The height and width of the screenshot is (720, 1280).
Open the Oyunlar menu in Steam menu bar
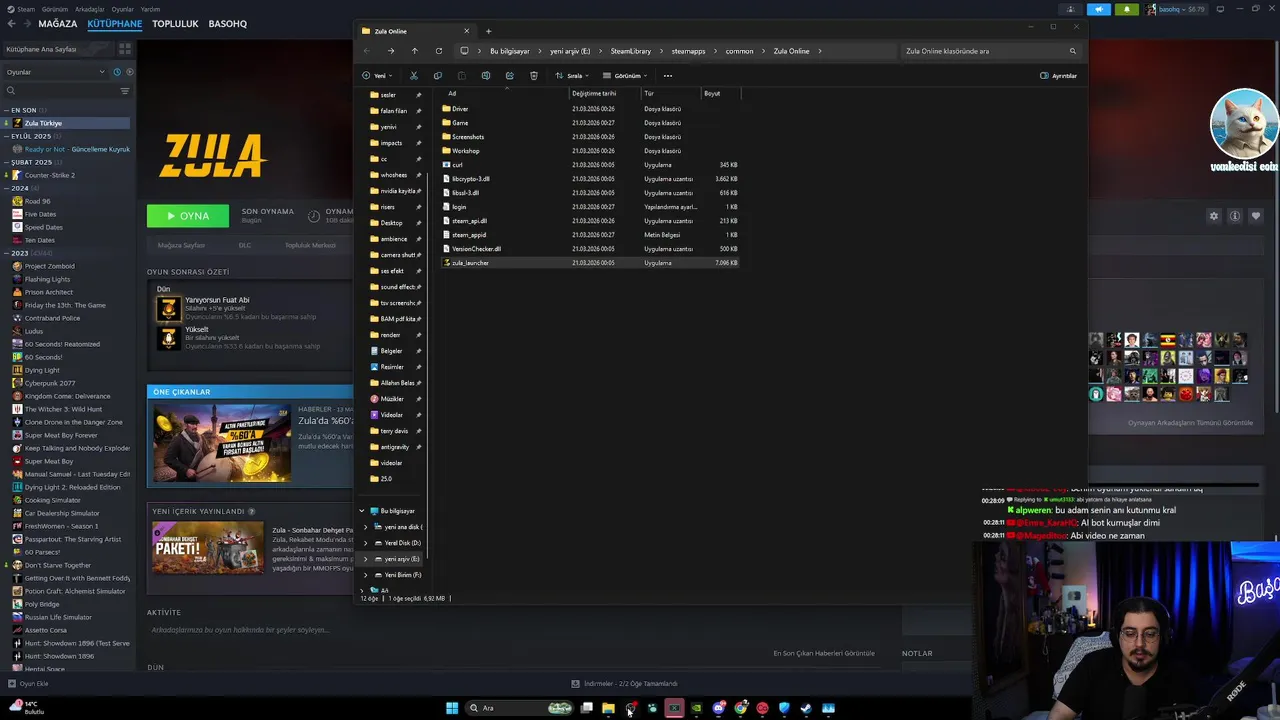pyautogui.click(x=122, y=9)
